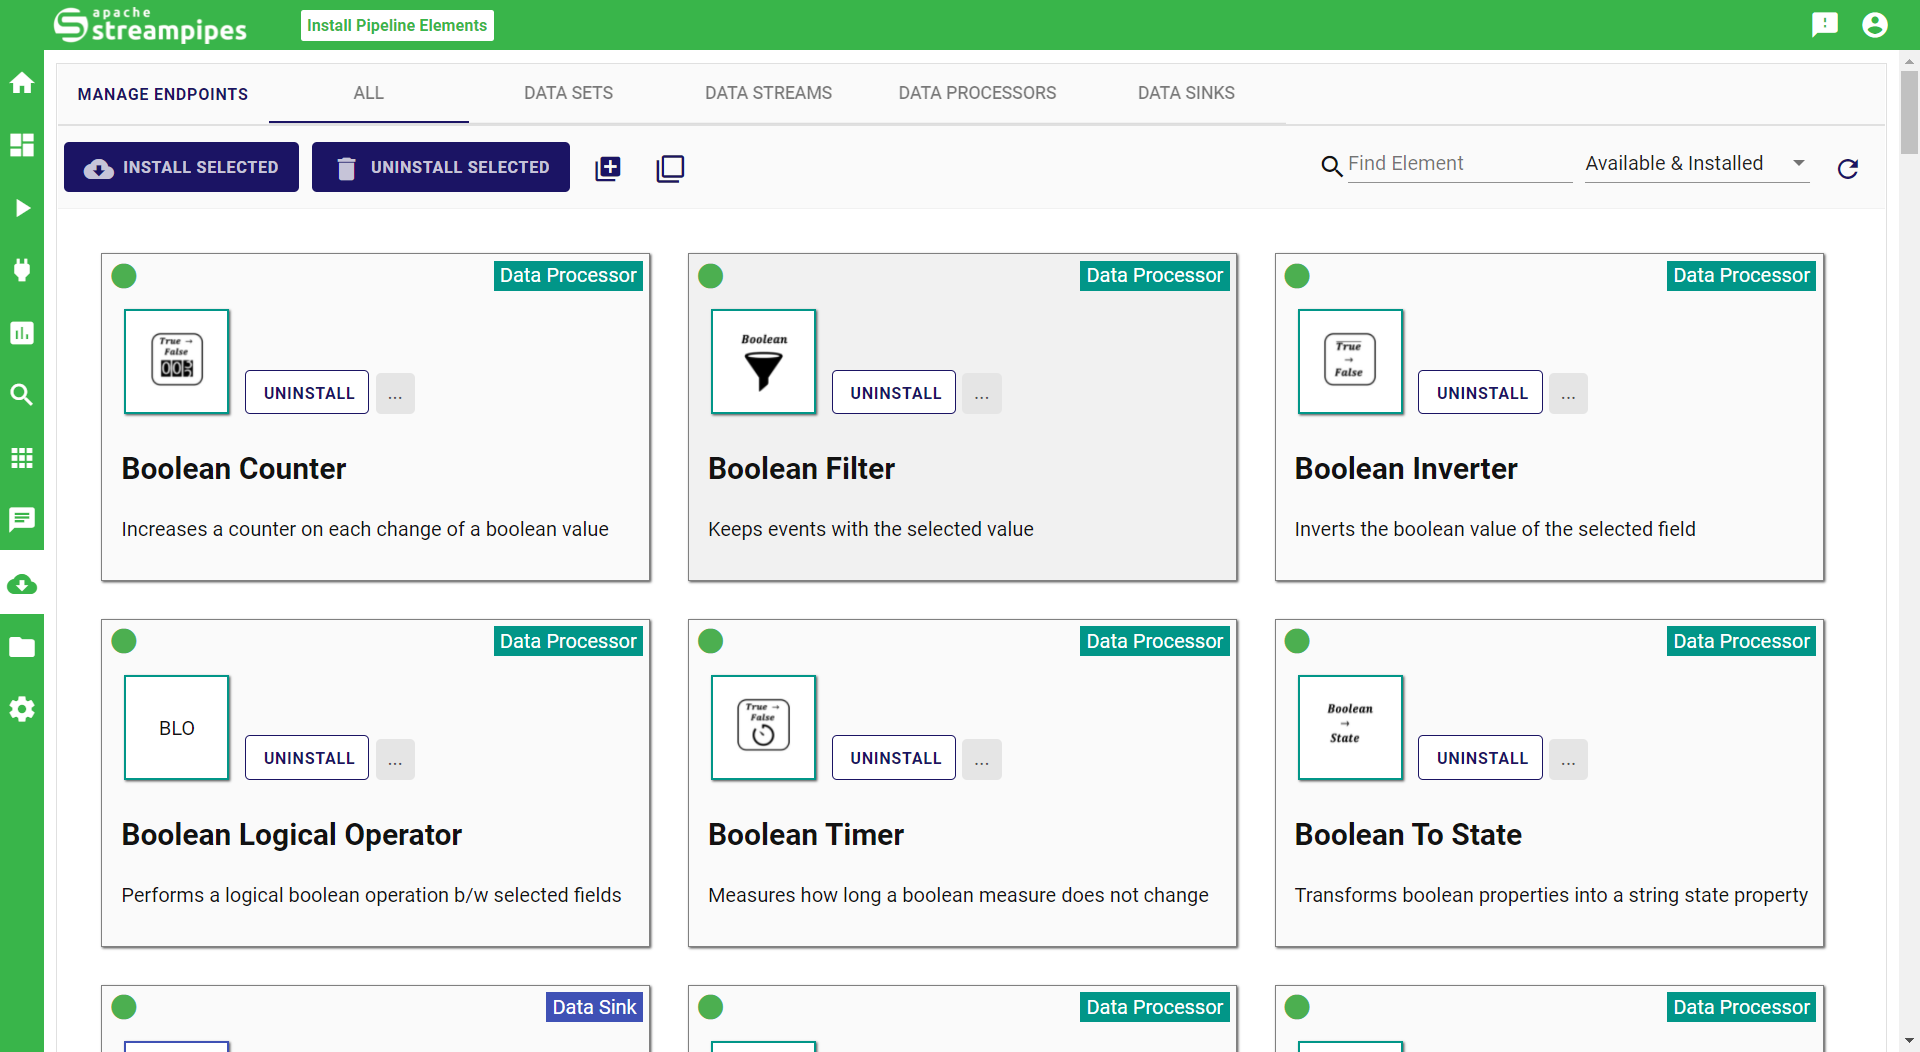Expand more options for Boolean Timer
This screenshot has height=1052, width=1920.
coord(982,759)
